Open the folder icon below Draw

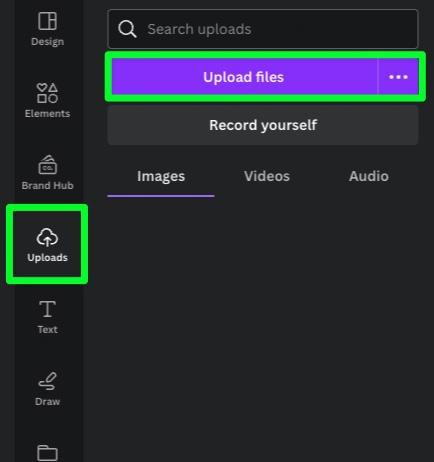(47, 453)
